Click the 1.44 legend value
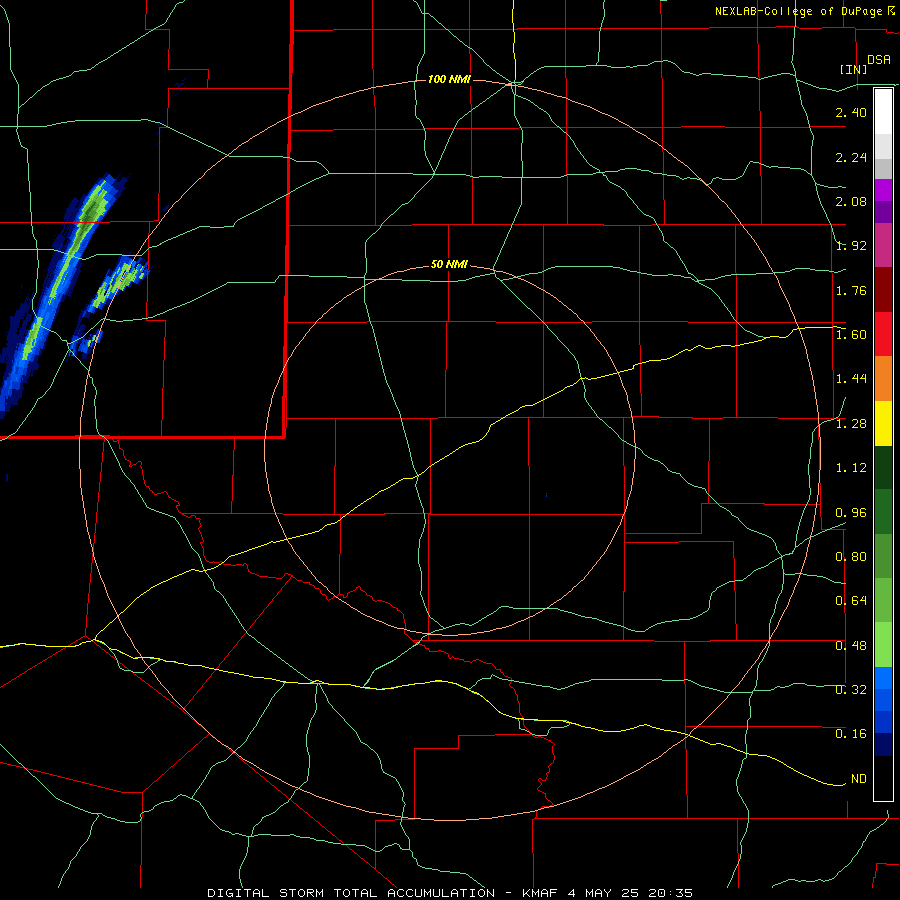Screen dimensions: 900x900 click(x=851, y=379)
